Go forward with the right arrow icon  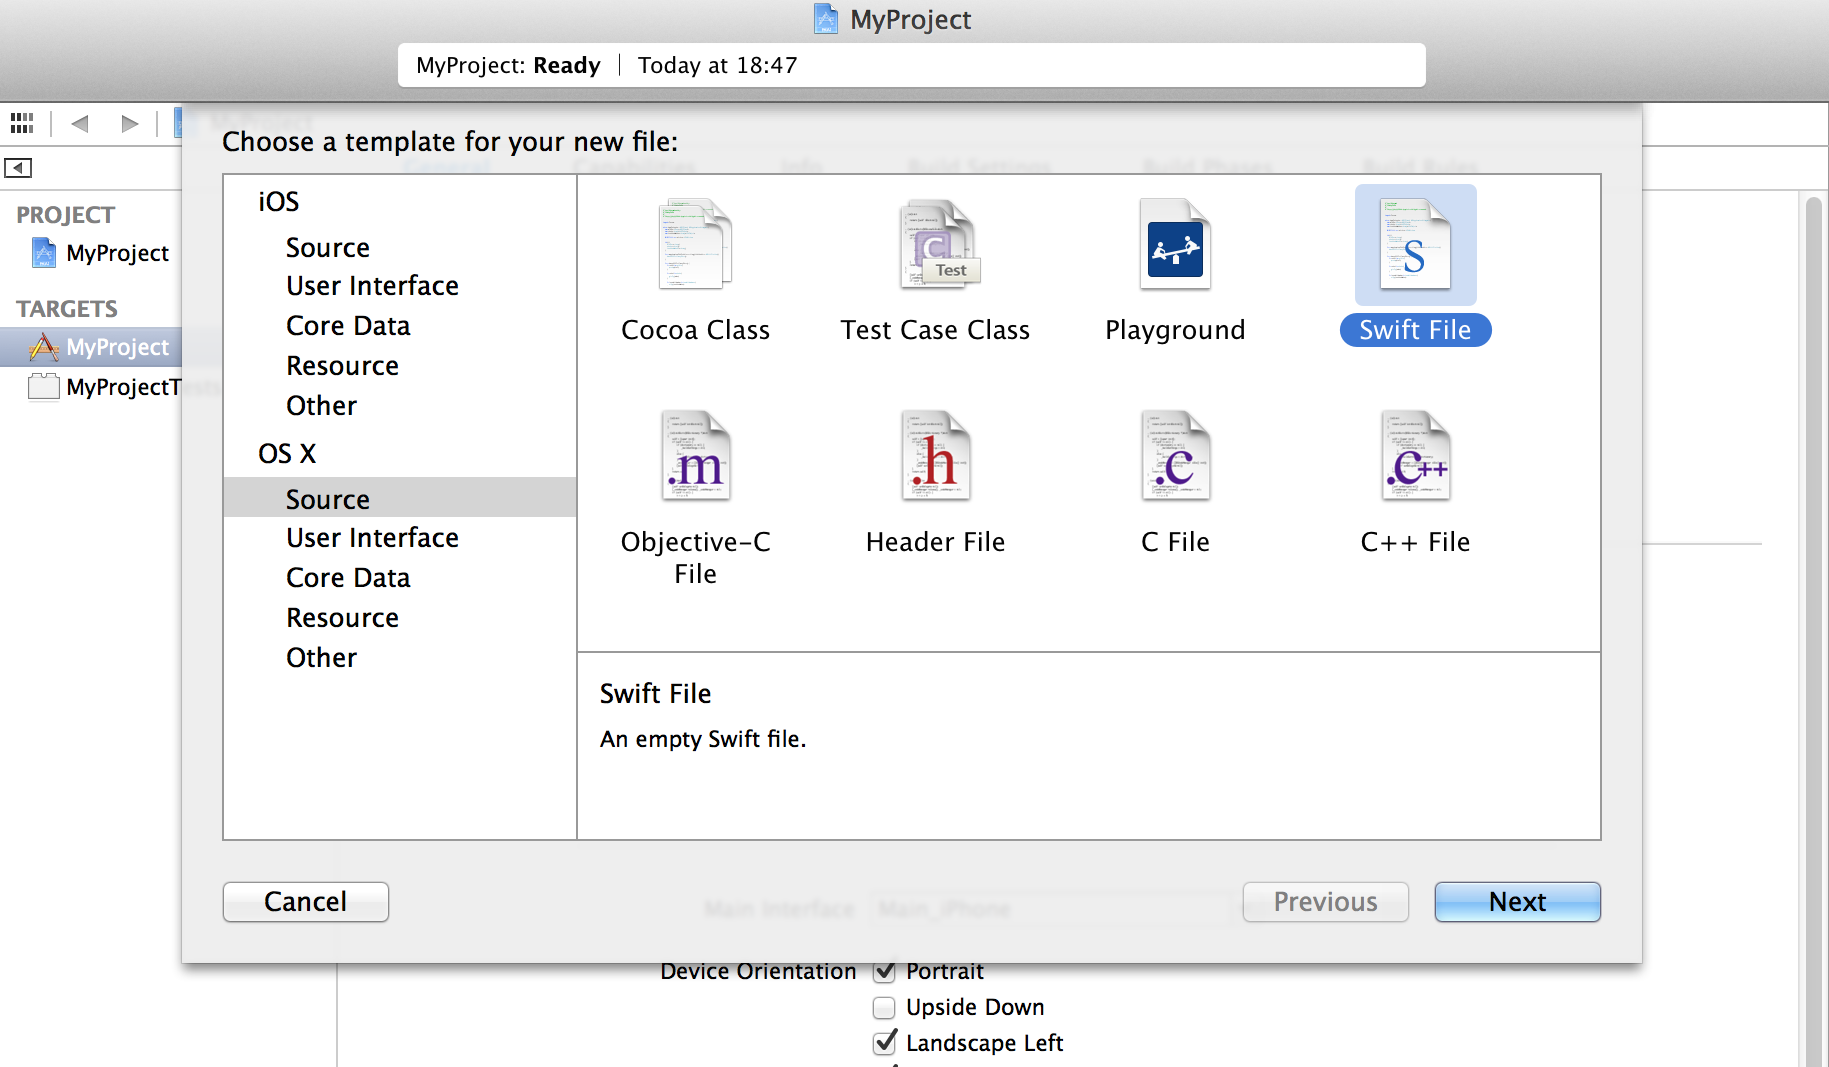tap(129, 123)
